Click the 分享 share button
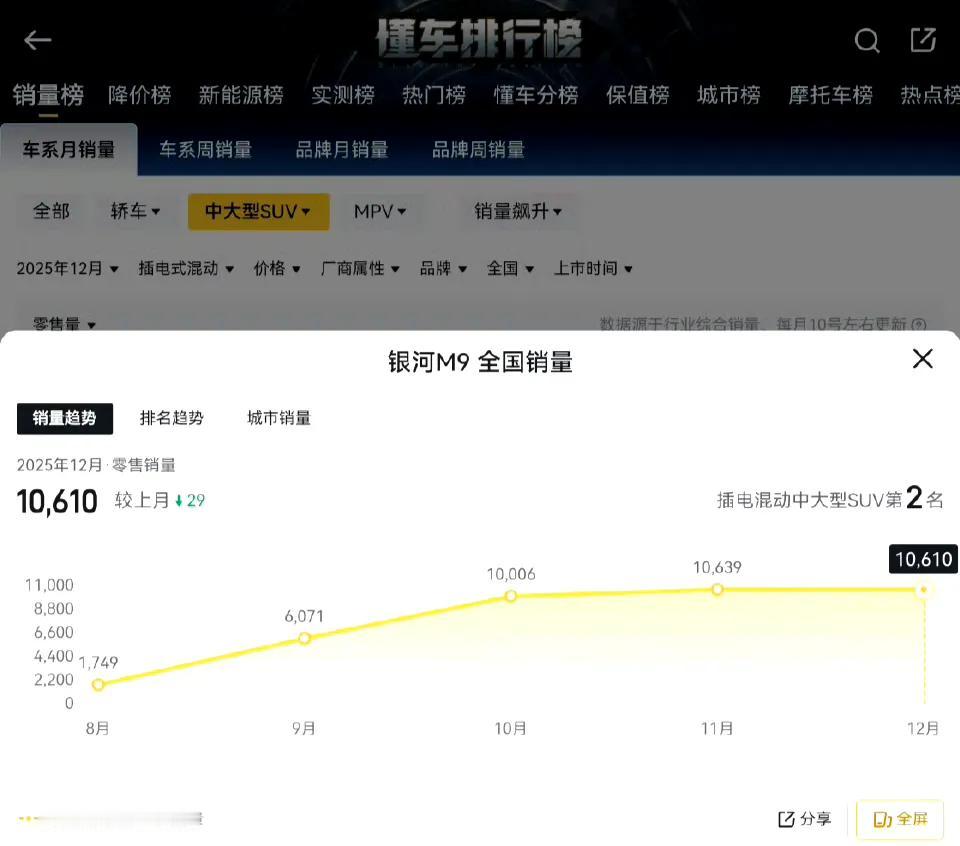The height and width of the screenshot is (846, 960). coord(804,818)
